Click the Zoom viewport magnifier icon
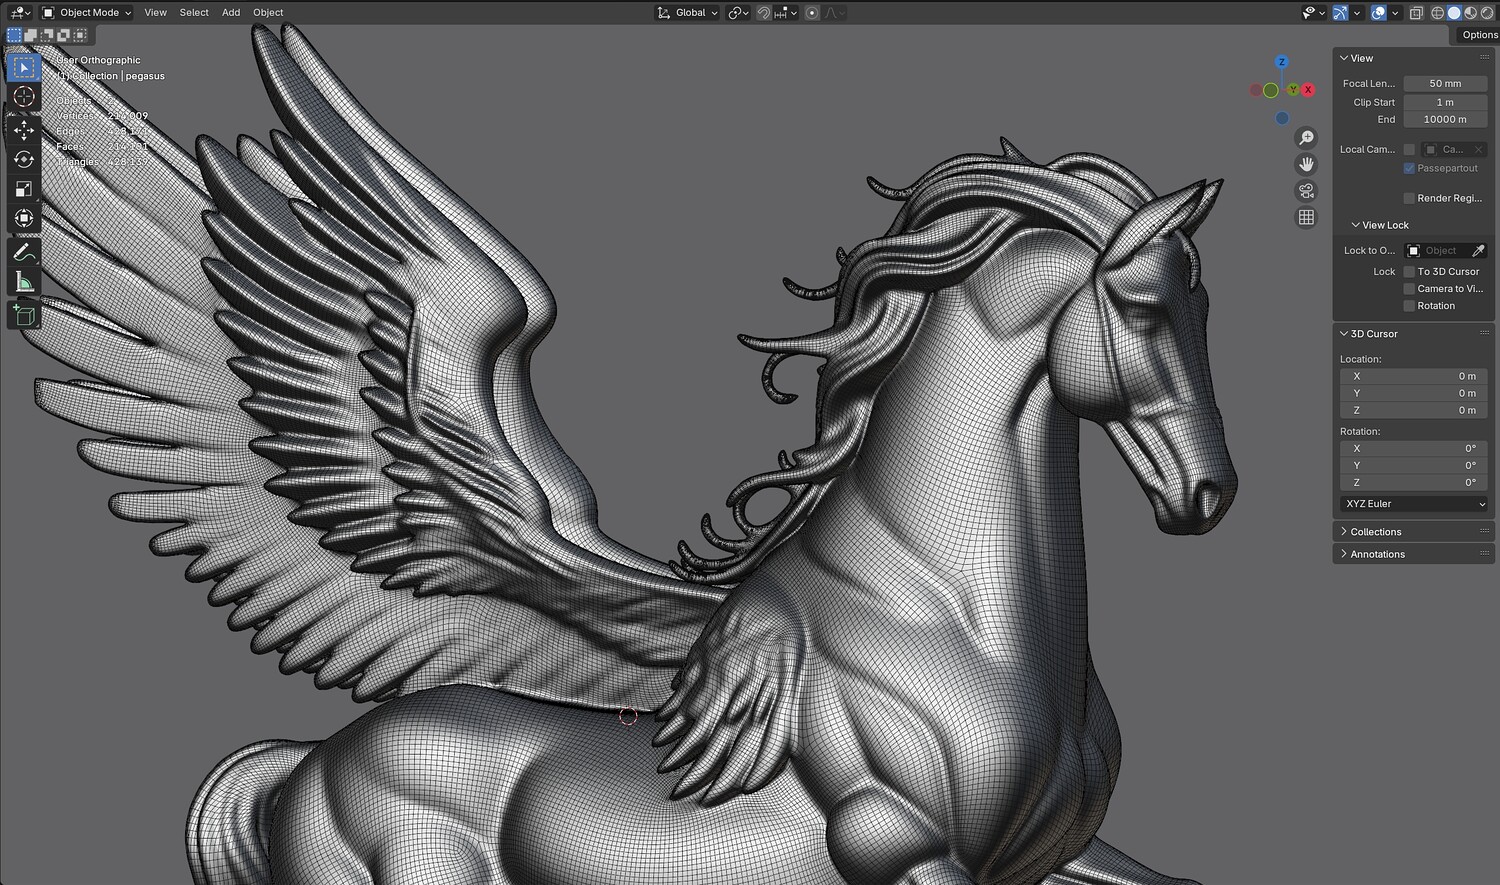The image size is (1500, 885). [x=1306, y=138]
